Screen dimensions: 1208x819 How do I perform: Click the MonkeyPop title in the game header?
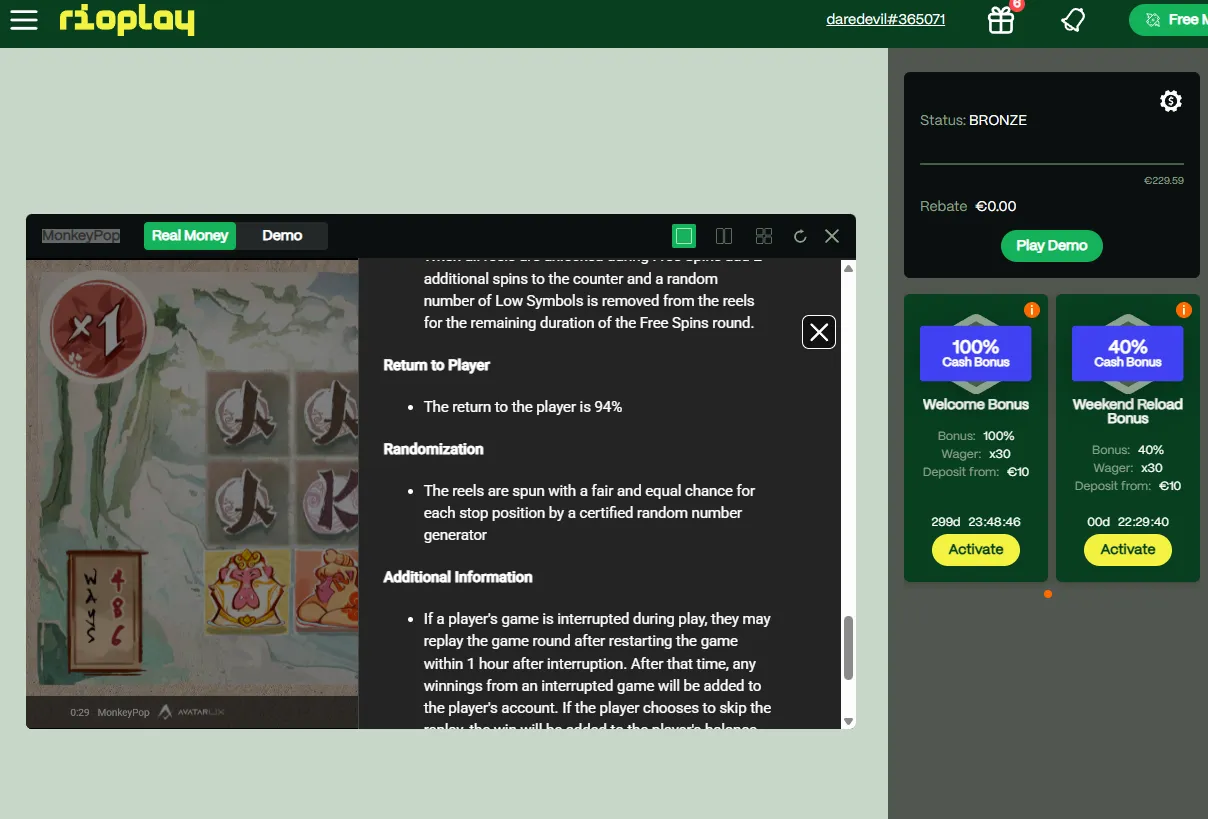click(81, 236)
